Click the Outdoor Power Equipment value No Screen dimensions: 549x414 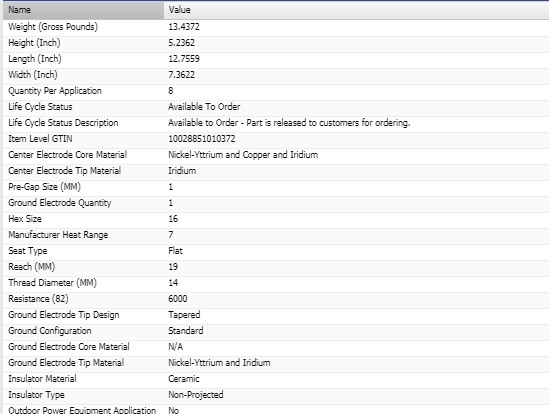tap(174, 410)
